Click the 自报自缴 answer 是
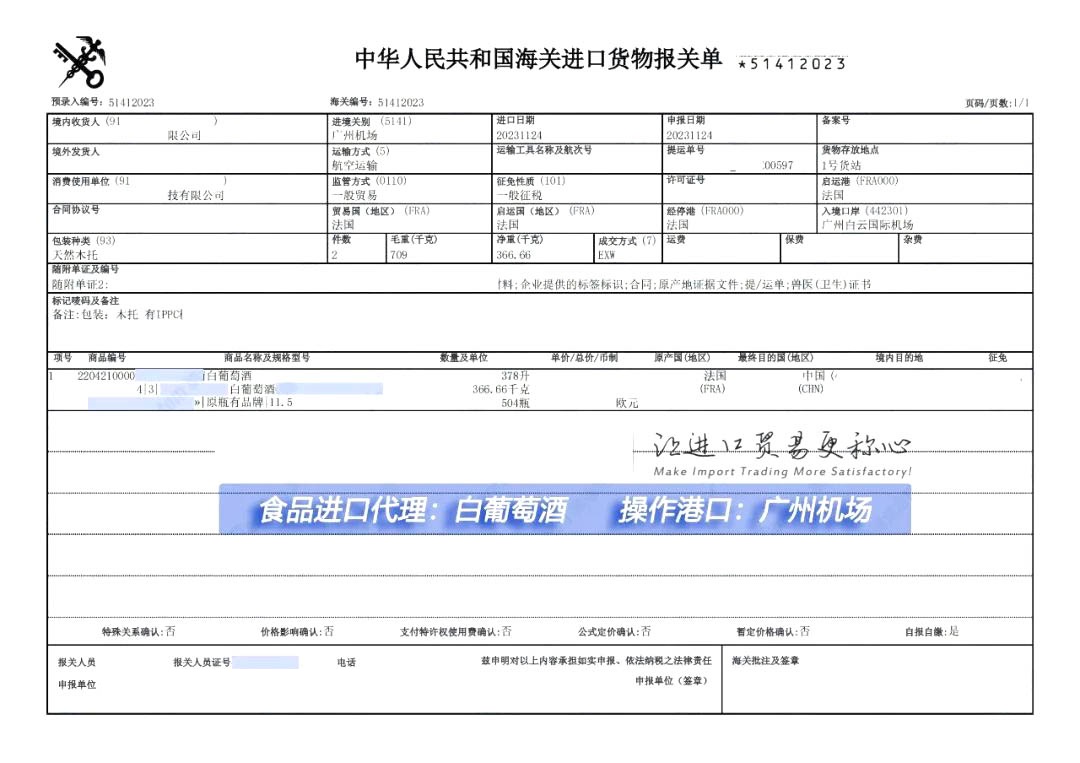1080x763 pixels. click(953, 632)
